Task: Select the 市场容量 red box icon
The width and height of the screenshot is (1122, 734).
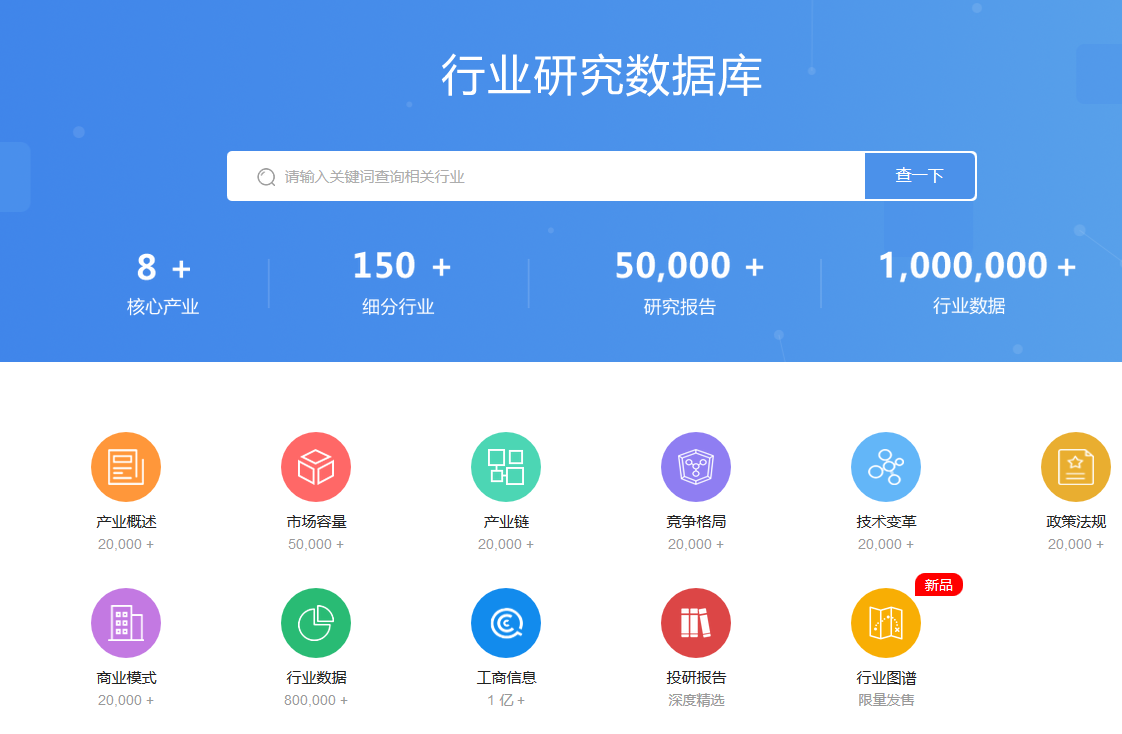Action: coord(315,466)
